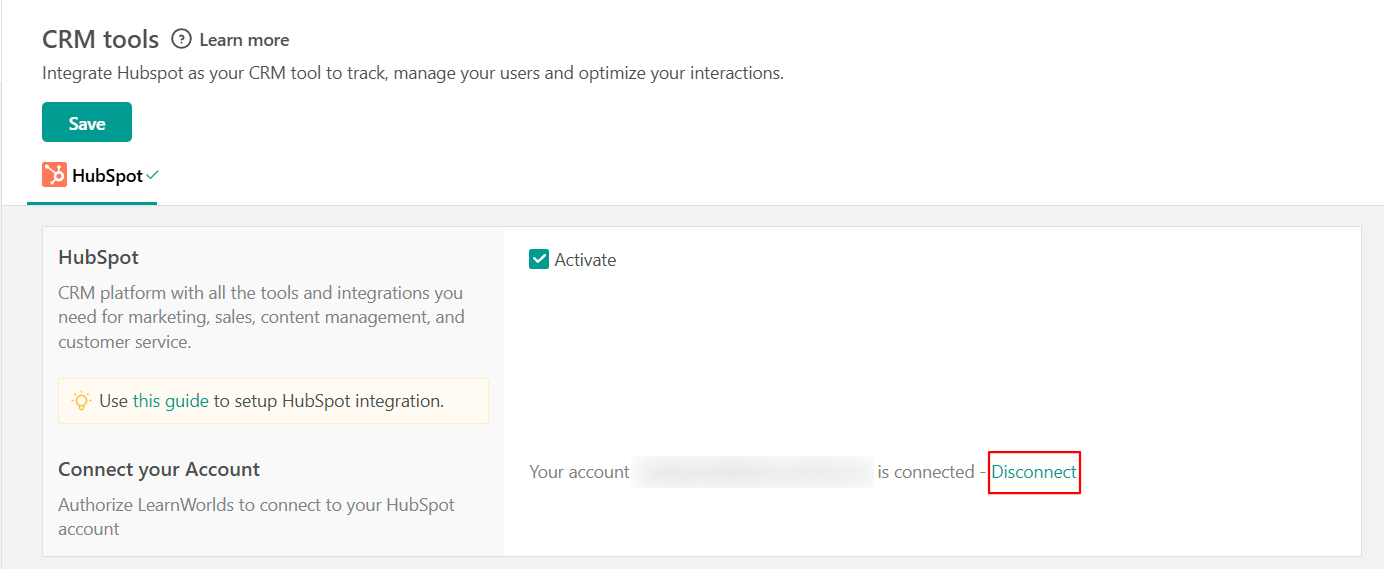Open the Learn more help link

pyautogui.click(x=244, y=40)
